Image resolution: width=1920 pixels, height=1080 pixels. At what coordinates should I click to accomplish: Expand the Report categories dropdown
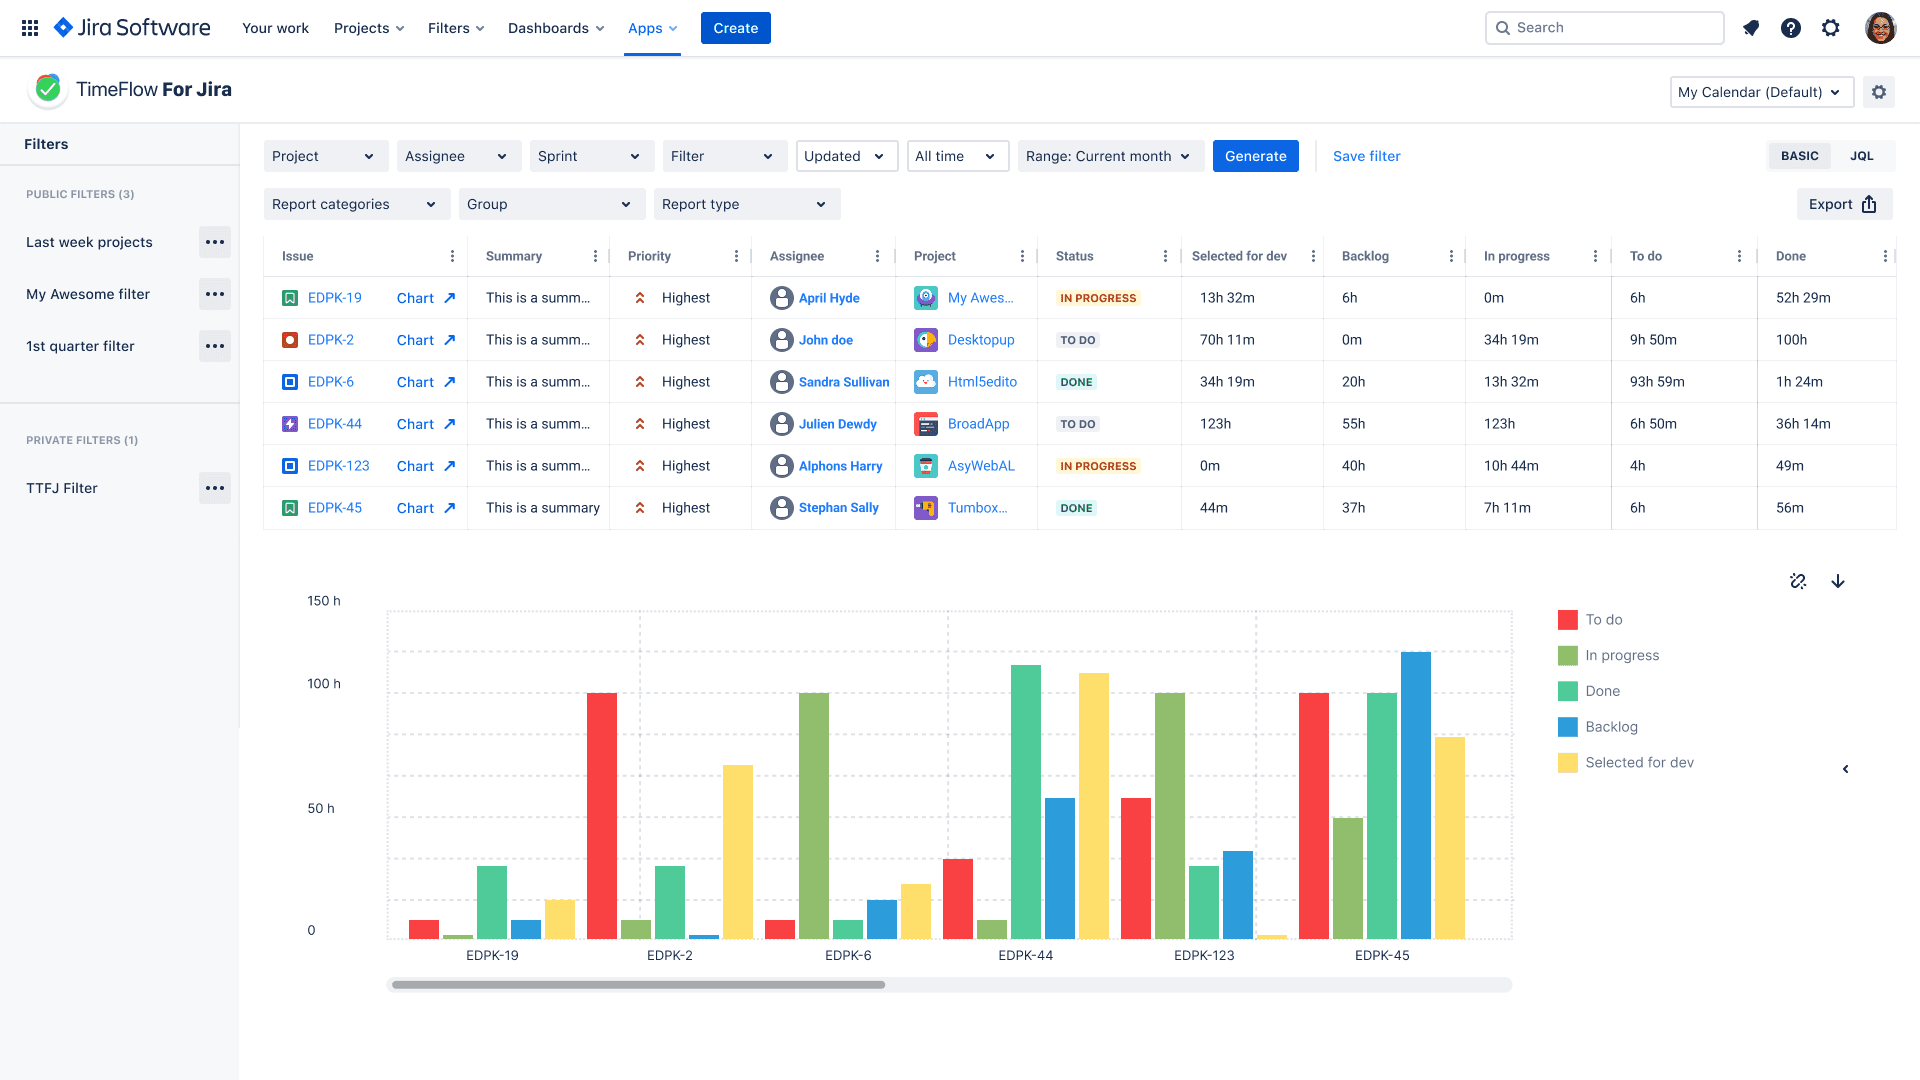pyautogui.click(x=356, y=204)
